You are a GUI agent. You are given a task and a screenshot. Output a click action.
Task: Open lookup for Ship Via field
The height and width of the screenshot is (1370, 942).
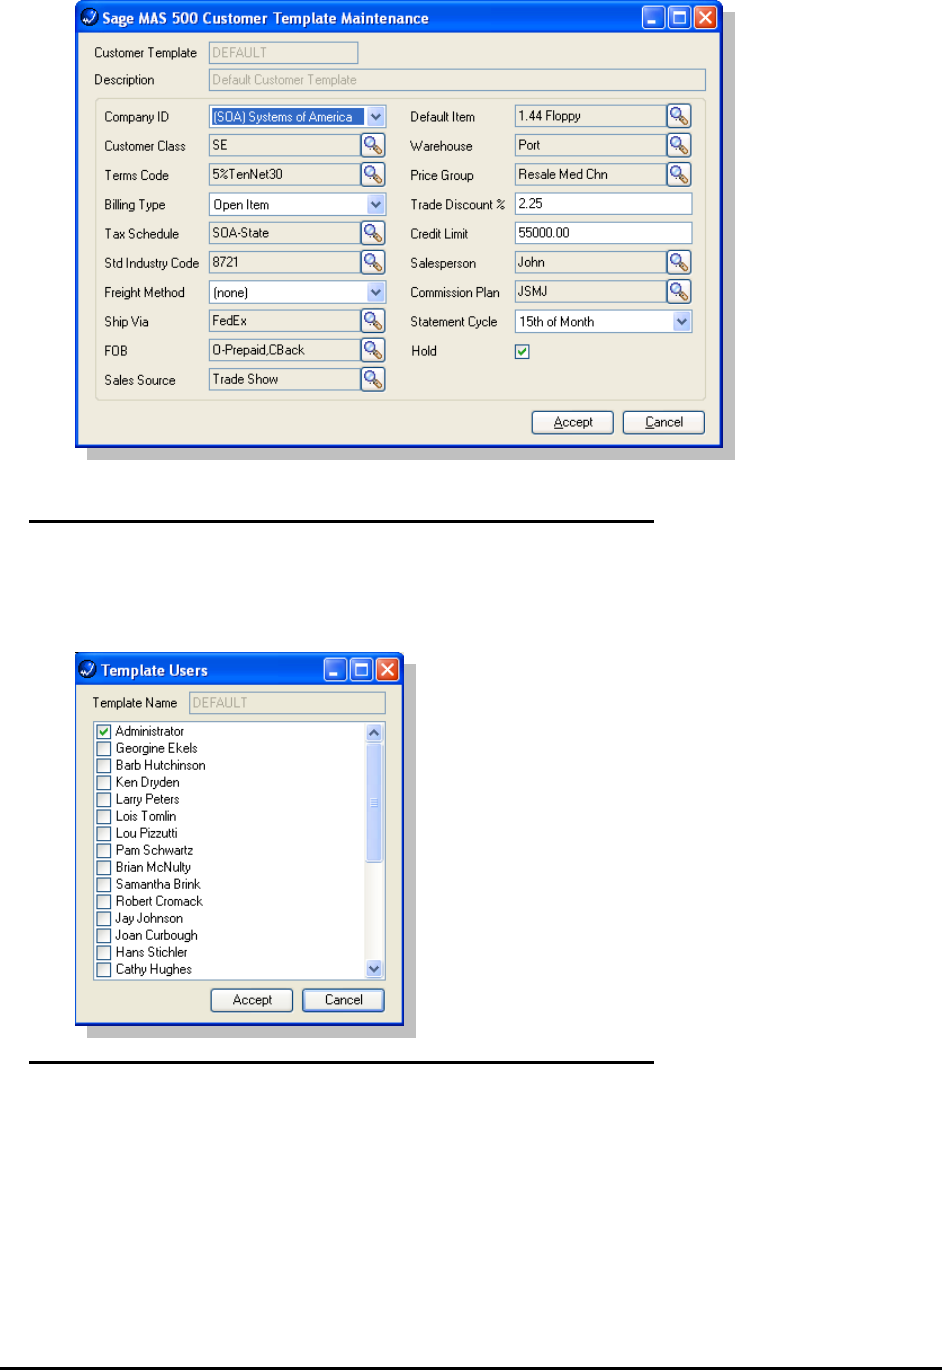pos(373,321)
